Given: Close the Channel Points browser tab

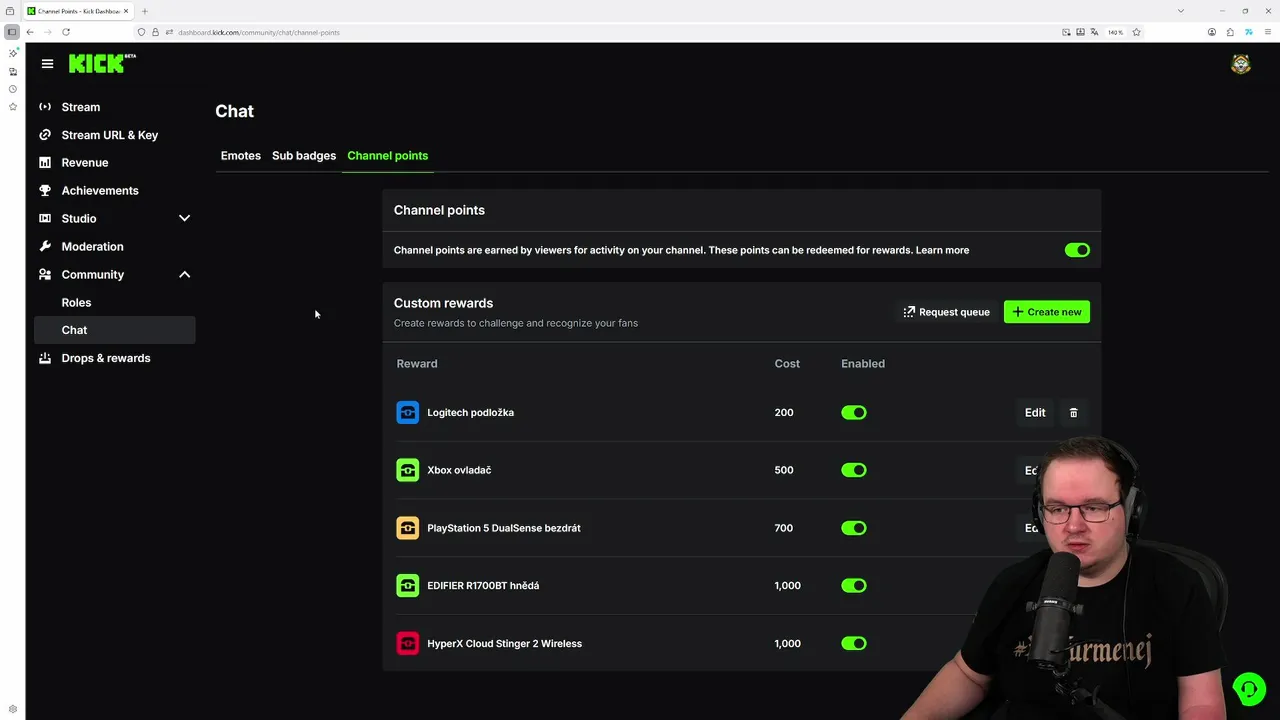Looking at the screenshot, I should coord(126,11).
